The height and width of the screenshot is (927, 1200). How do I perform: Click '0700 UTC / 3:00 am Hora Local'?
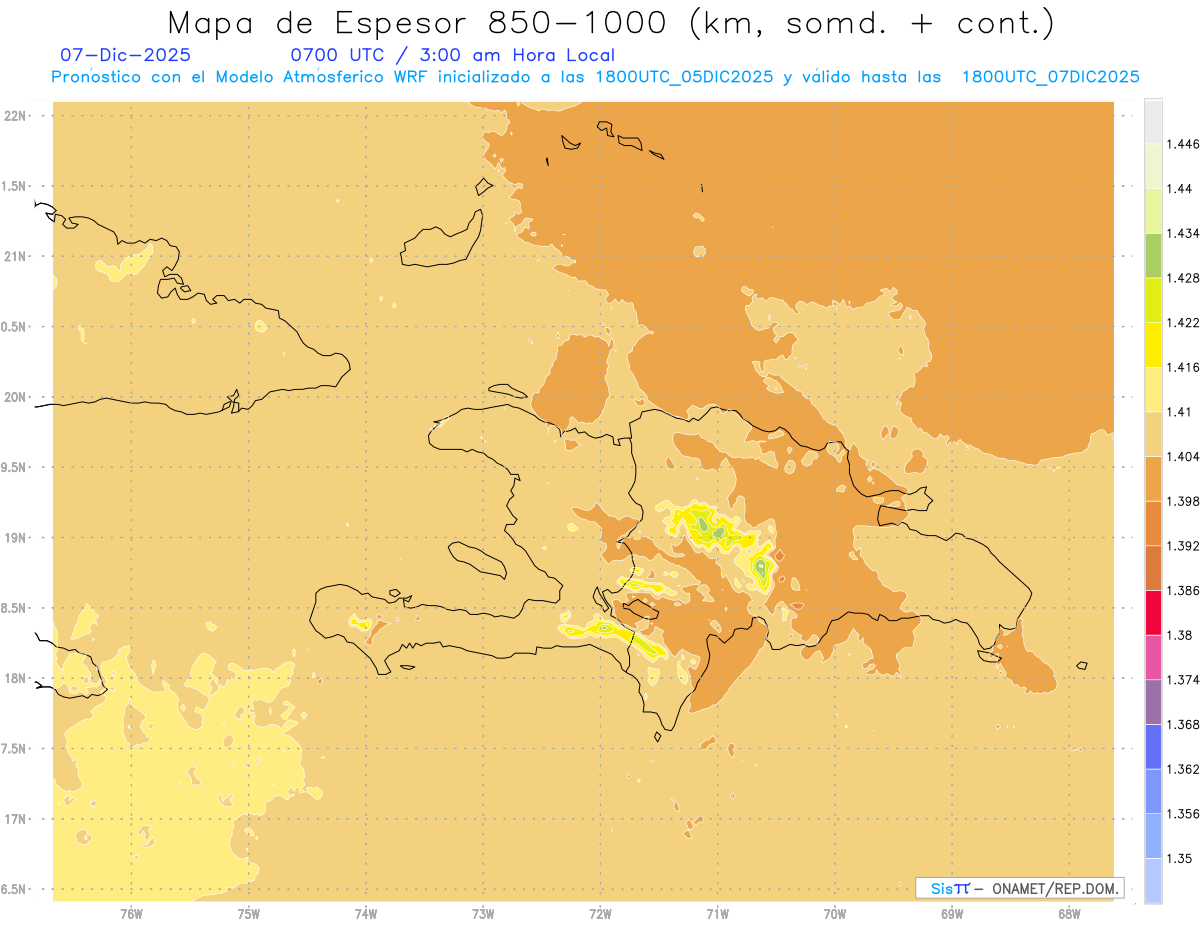pyautogui.click(x=453, y=55)
